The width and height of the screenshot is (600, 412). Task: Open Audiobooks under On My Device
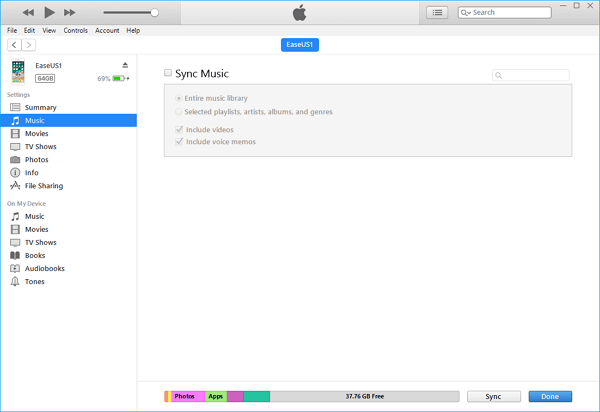44,269
